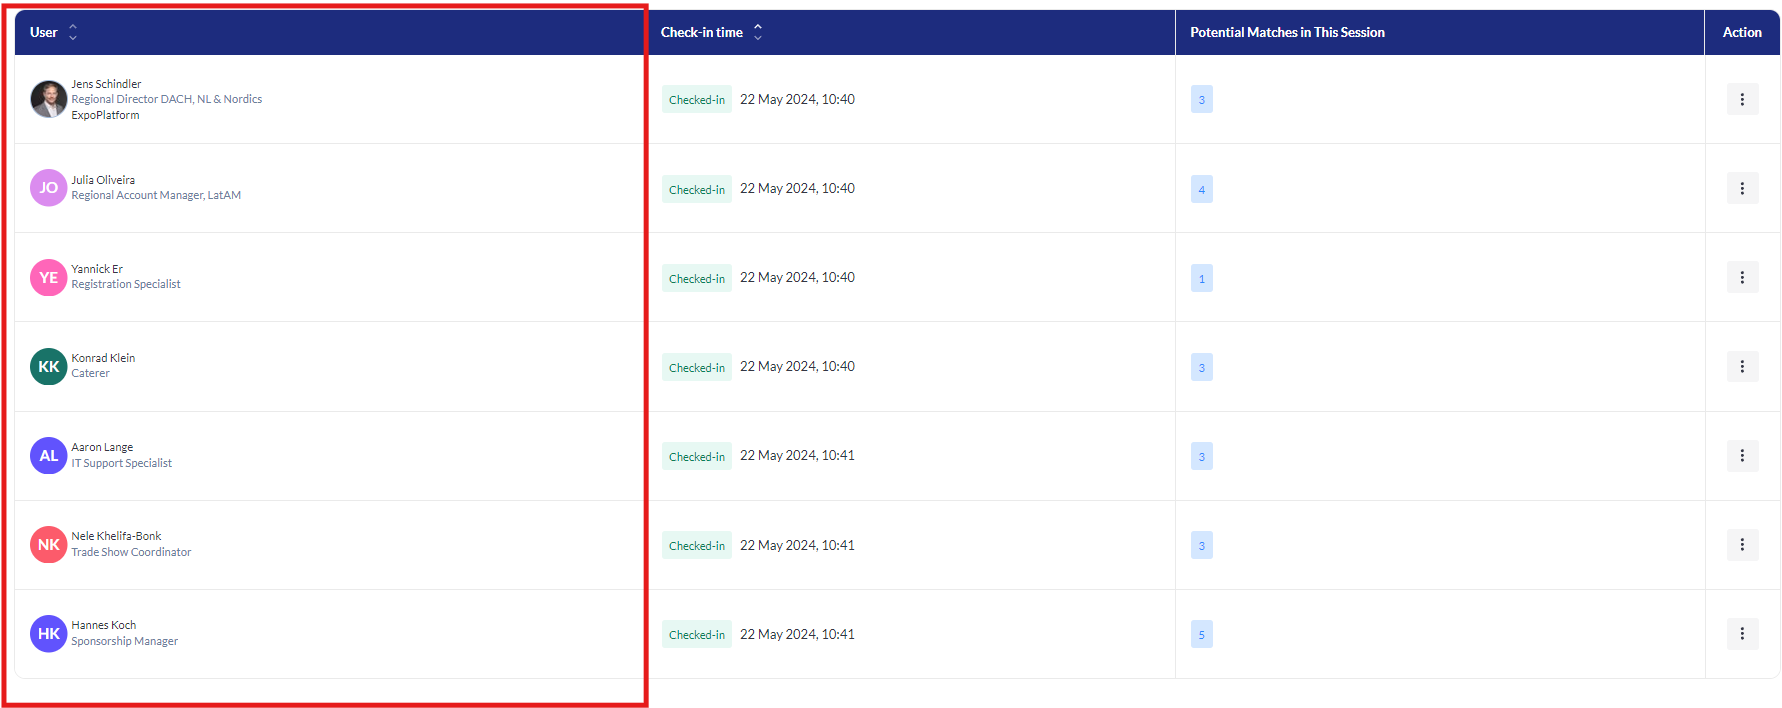
Task: Click Checked-in status tag for Aaron Lange
Action: point(696,456)
